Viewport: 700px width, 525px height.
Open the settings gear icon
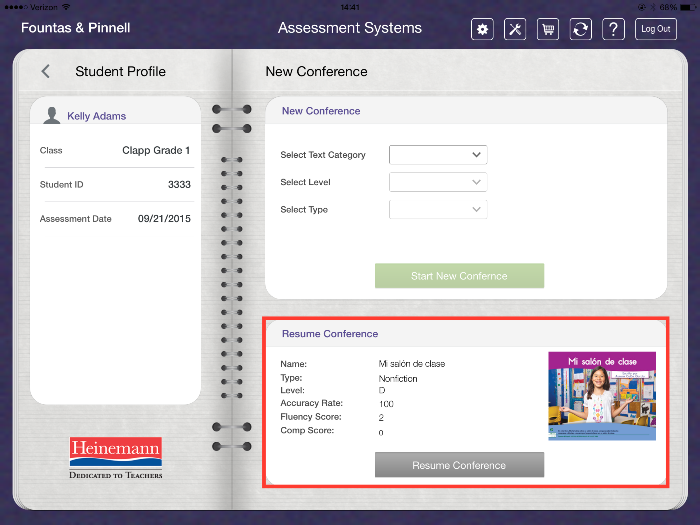coord(482,29)
